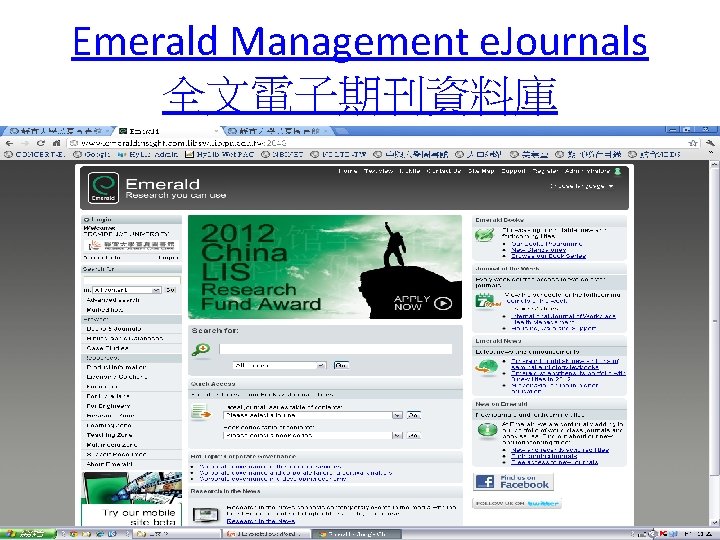Click the Quick Access document arrow icon
The width and height of the screenshot is (720, 540).
click(x=201, y=412)
